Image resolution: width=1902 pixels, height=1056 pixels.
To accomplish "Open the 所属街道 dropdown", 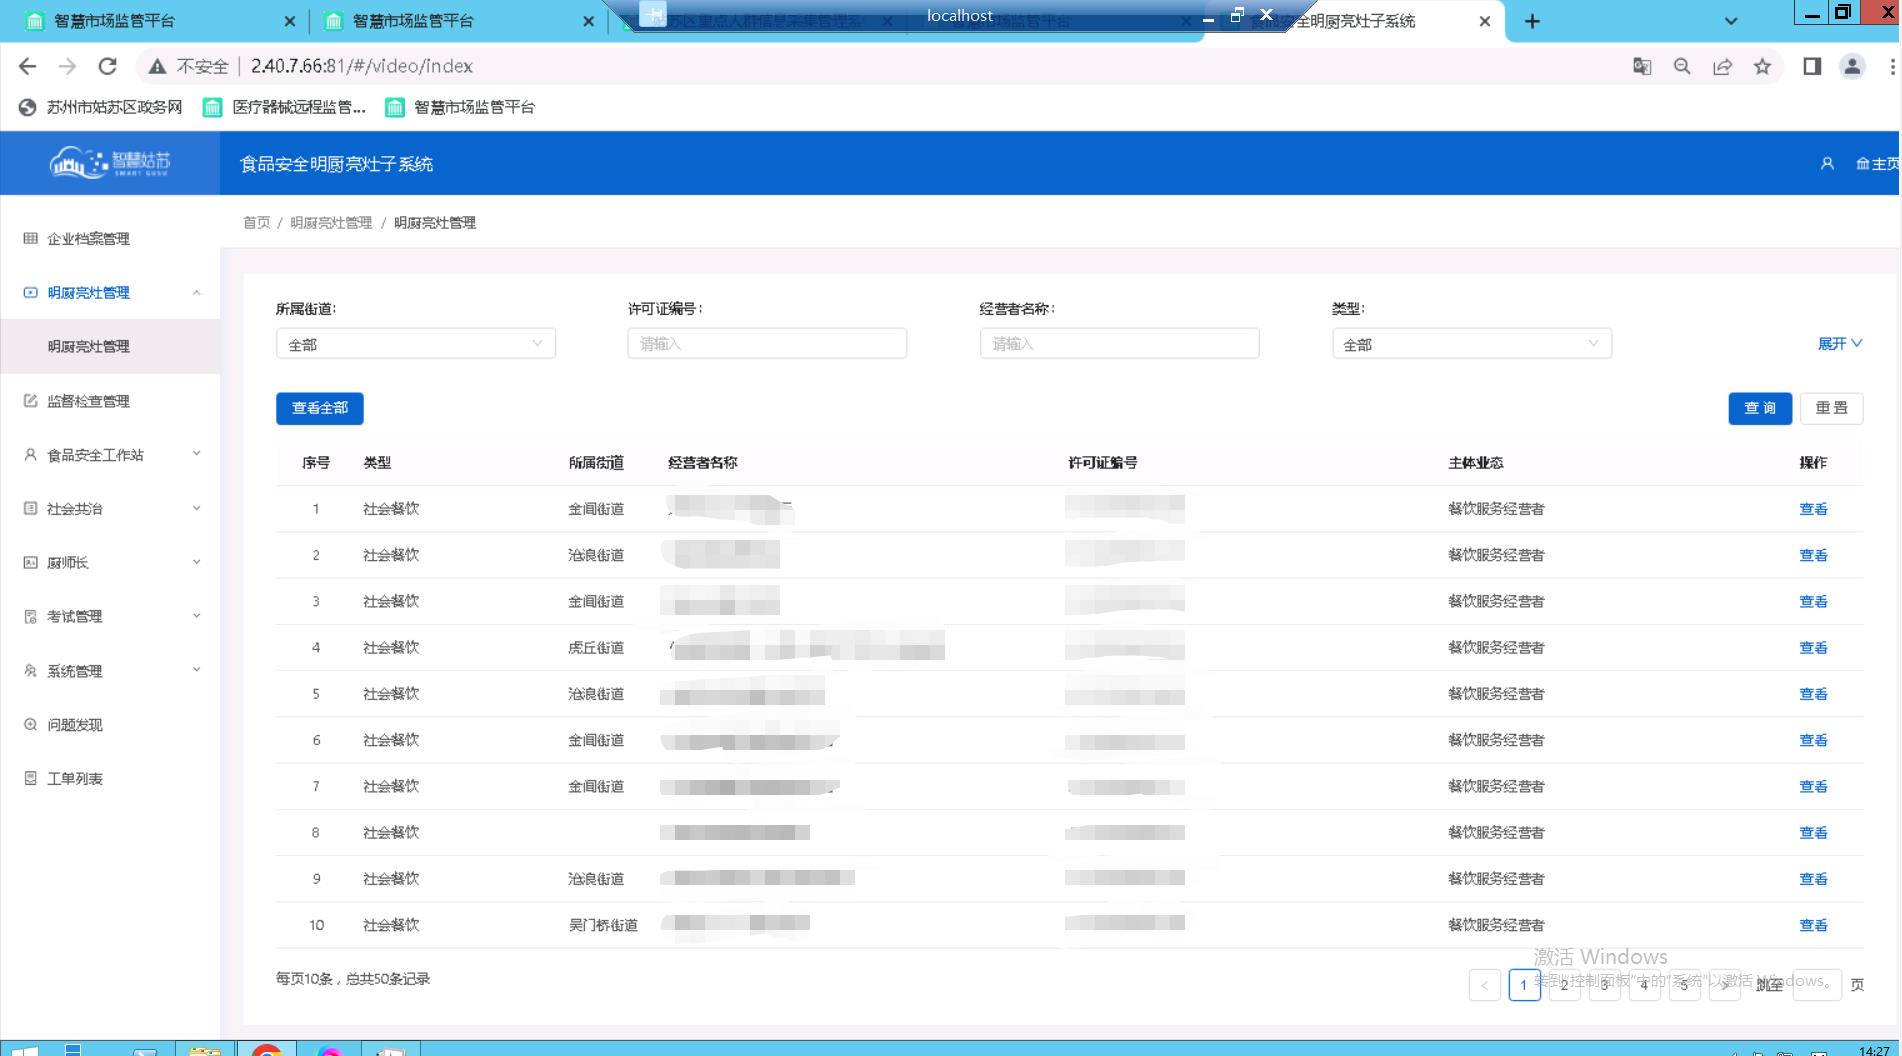I will click(415, 344).
